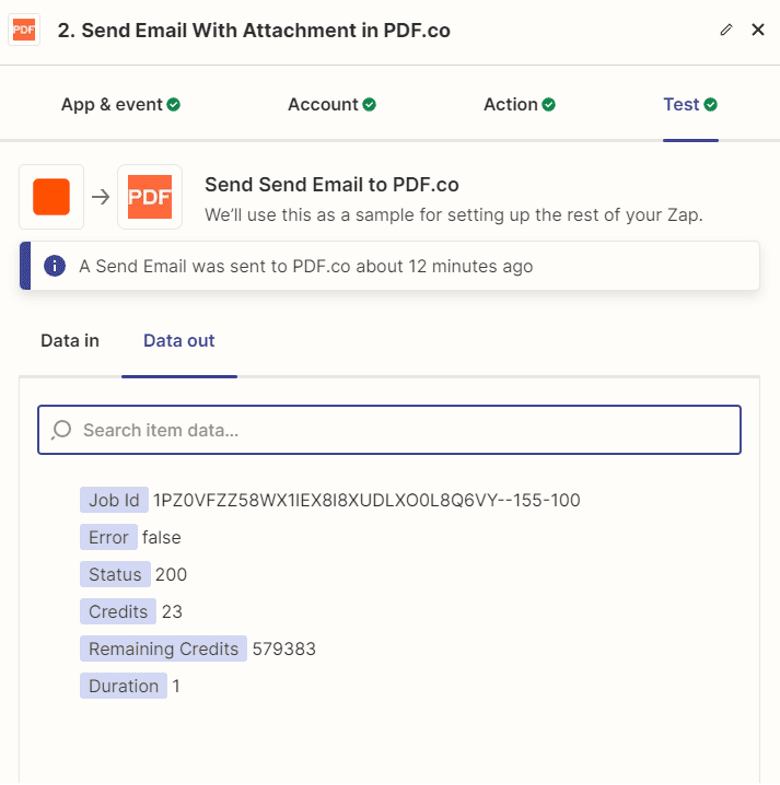Click the Duration field label
This screenshot has height=785, width=780.
tap(123, 686)
